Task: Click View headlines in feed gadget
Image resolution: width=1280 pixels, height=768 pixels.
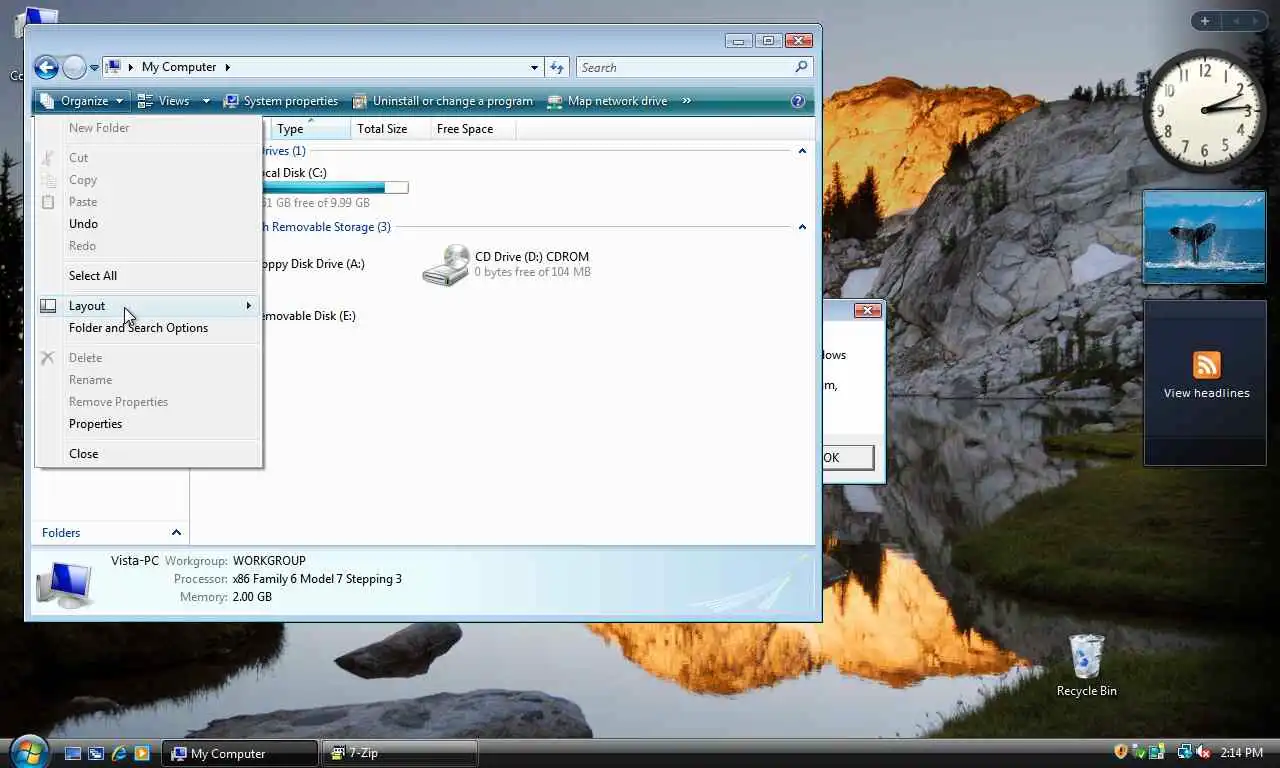Action: pyautogui.click(x=1206, y=393)
